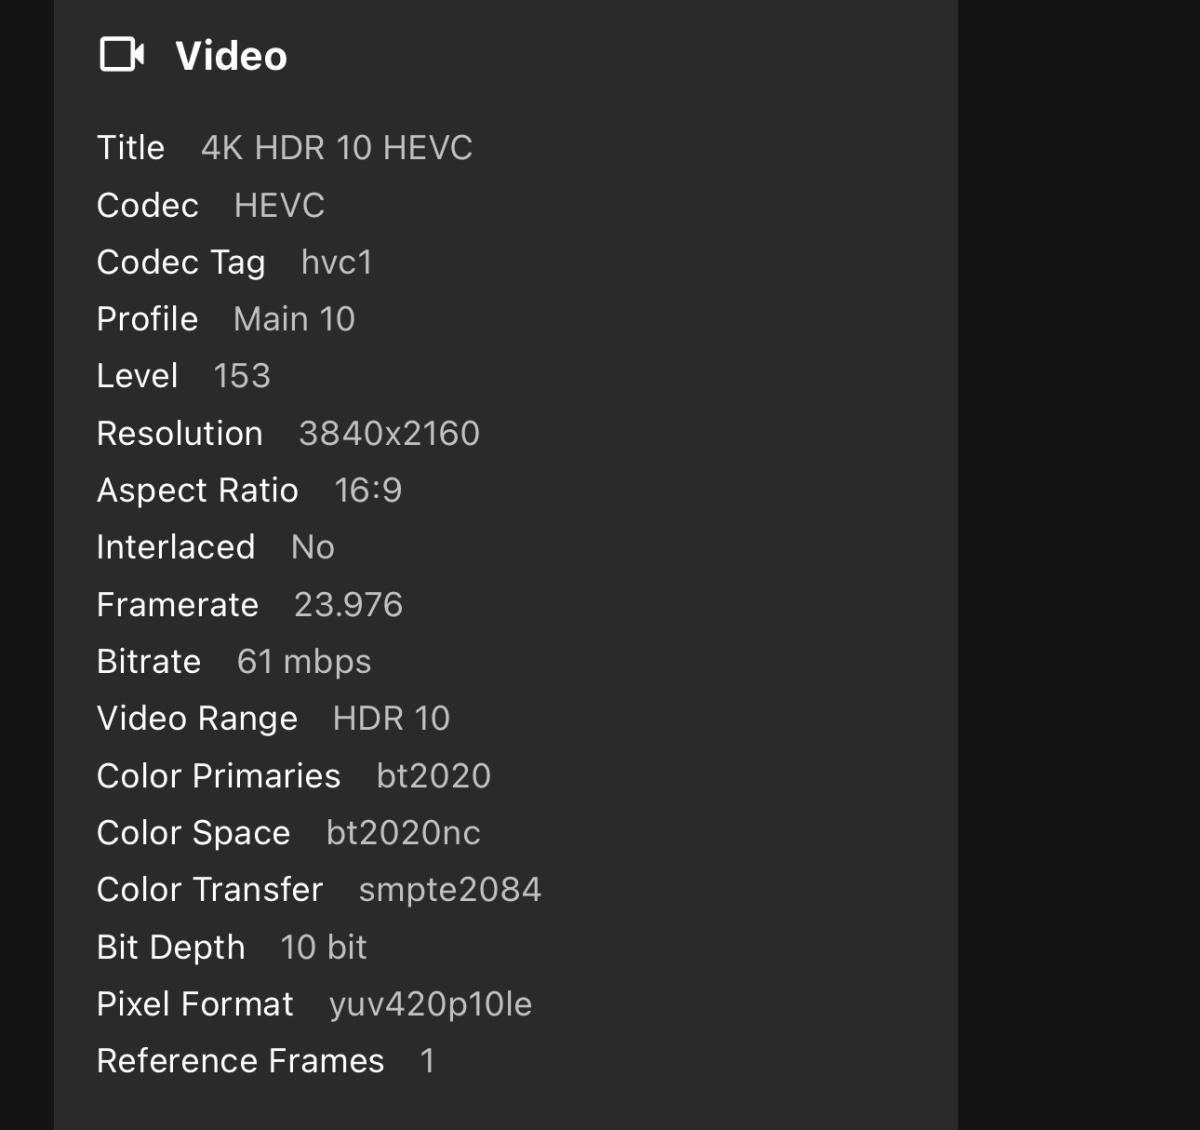Click the video camera icon
Image resolution: width=1200 pixels, height=1130 pixels.
pyautogui.click(x=122, y=55)
